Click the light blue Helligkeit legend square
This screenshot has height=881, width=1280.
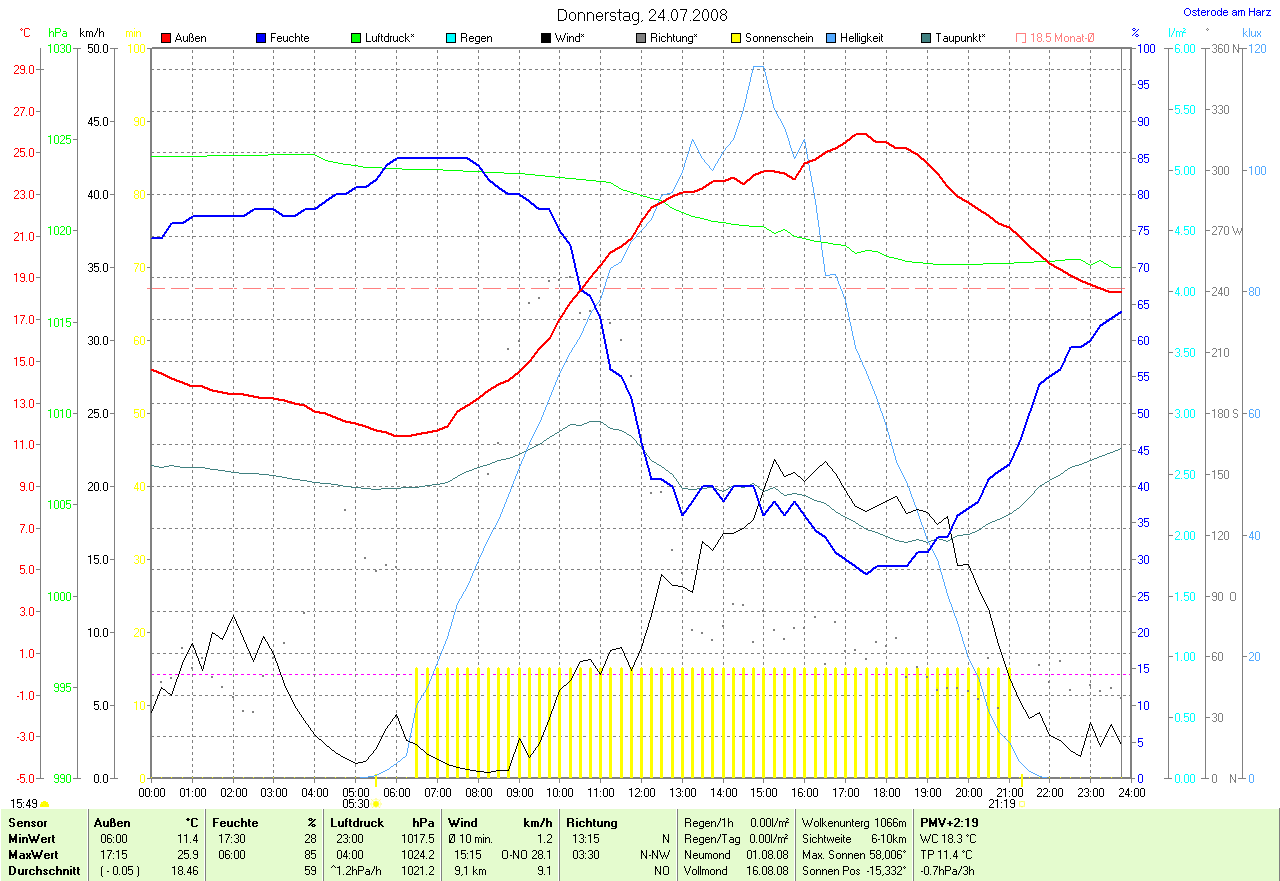click(831, 38)
